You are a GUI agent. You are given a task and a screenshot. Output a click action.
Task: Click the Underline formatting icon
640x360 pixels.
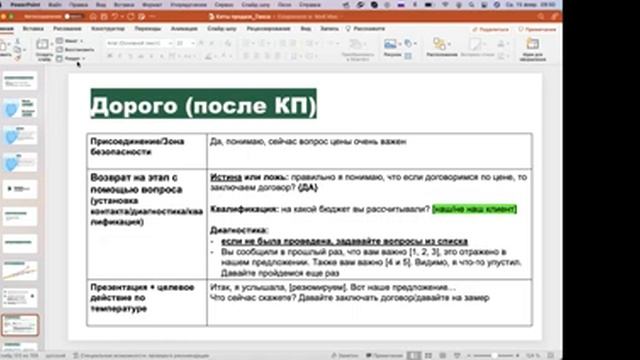pyautogui.click(x=130, y=56)
